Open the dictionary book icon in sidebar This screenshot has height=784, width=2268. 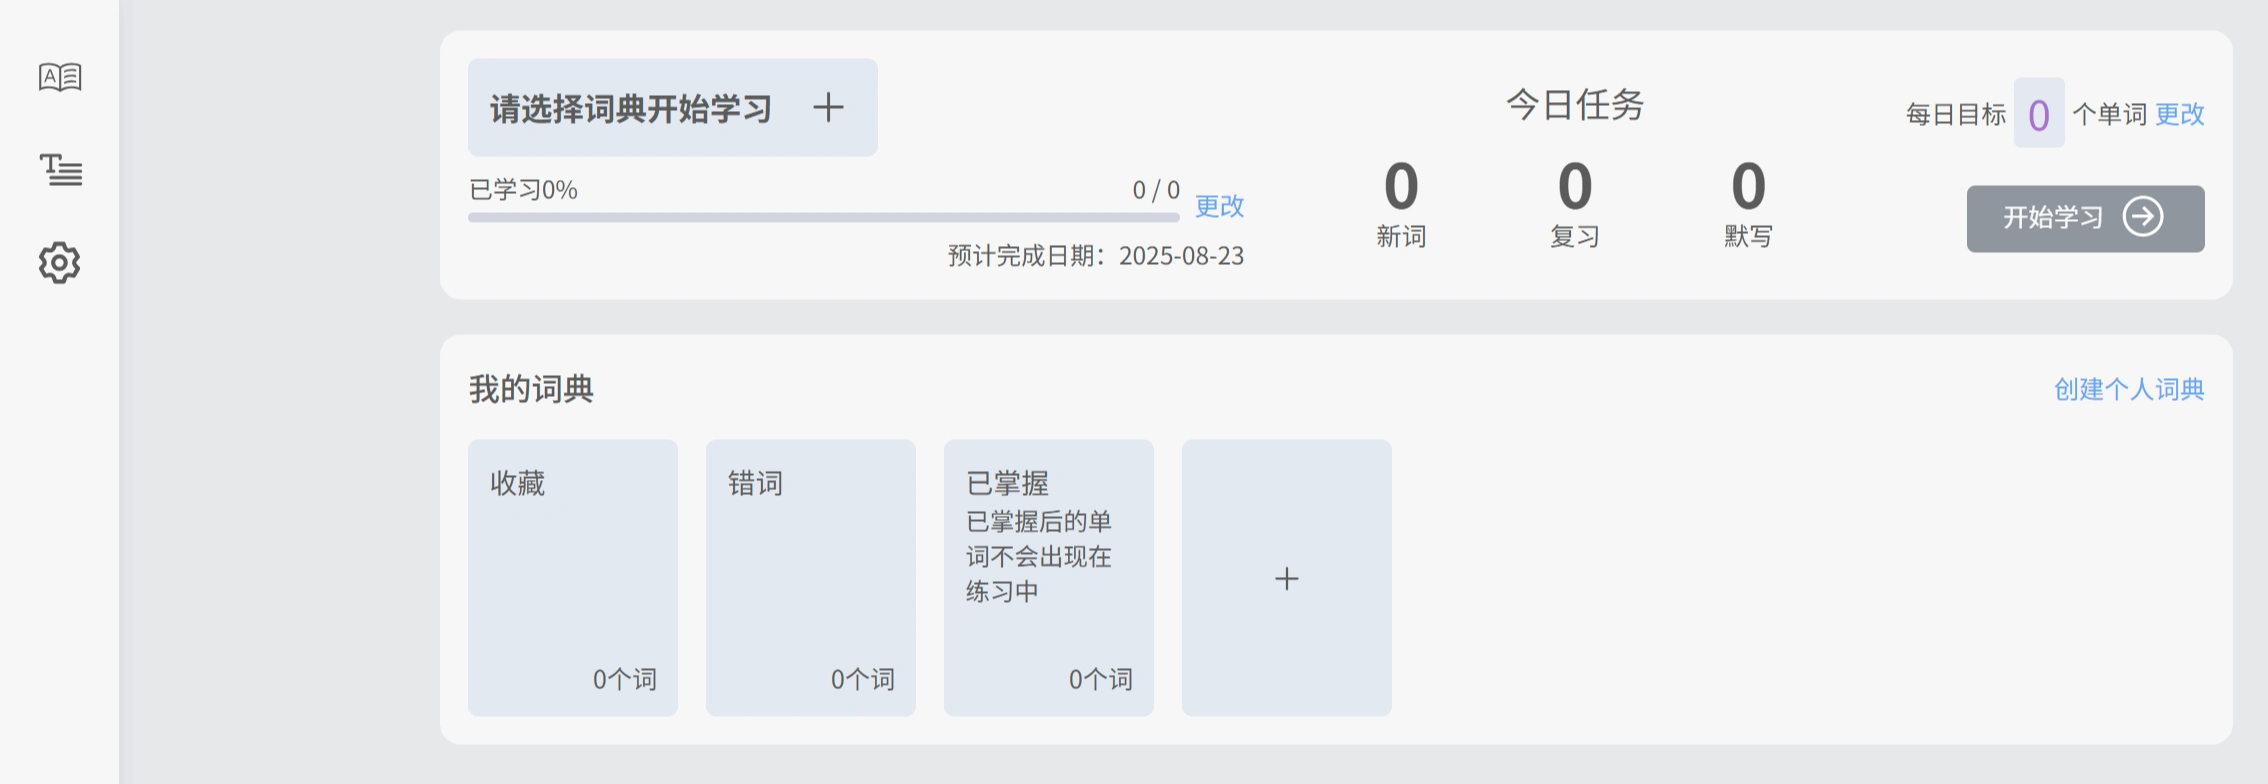pos(60,77)
